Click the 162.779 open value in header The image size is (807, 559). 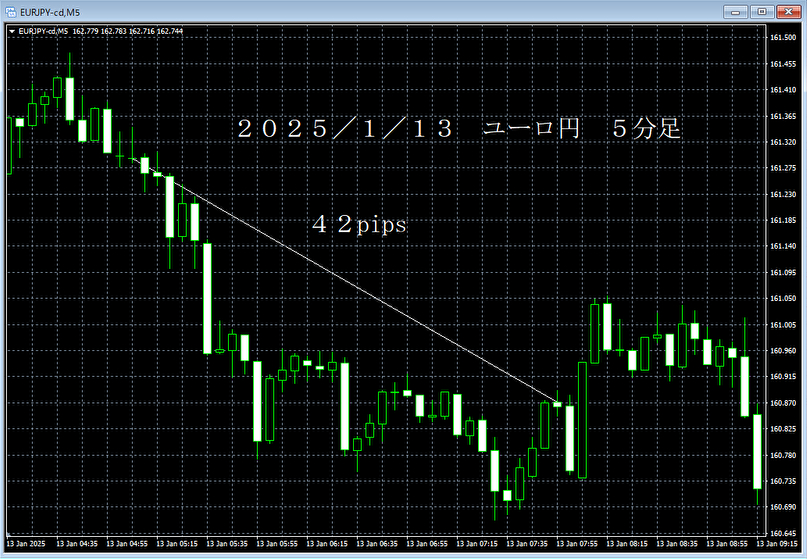[x=85, y=31]
